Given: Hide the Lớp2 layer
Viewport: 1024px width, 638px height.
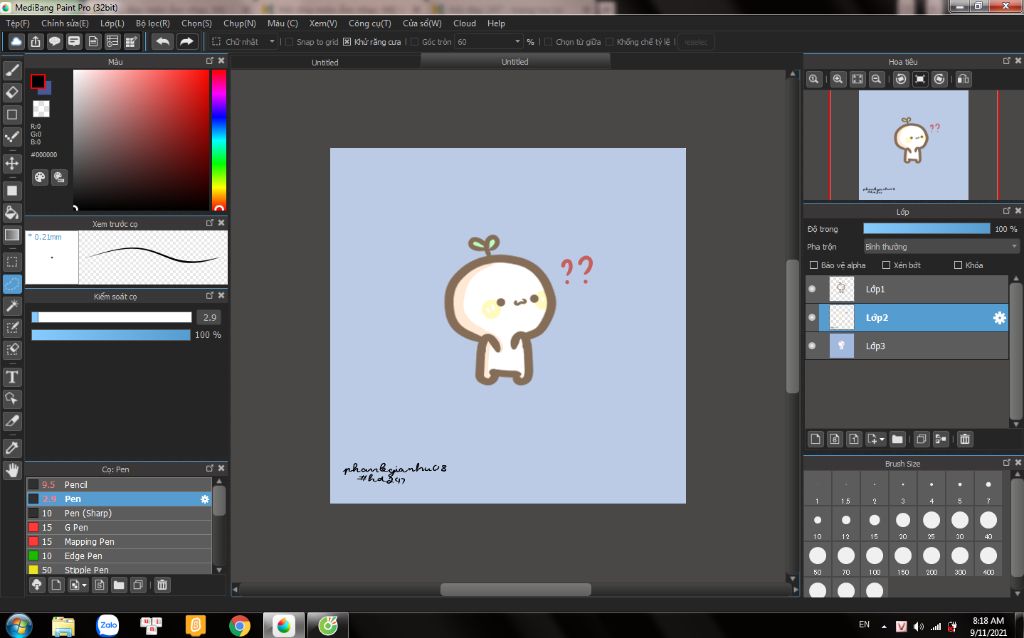Looking at the screenshot, I should tap(812, 317).
